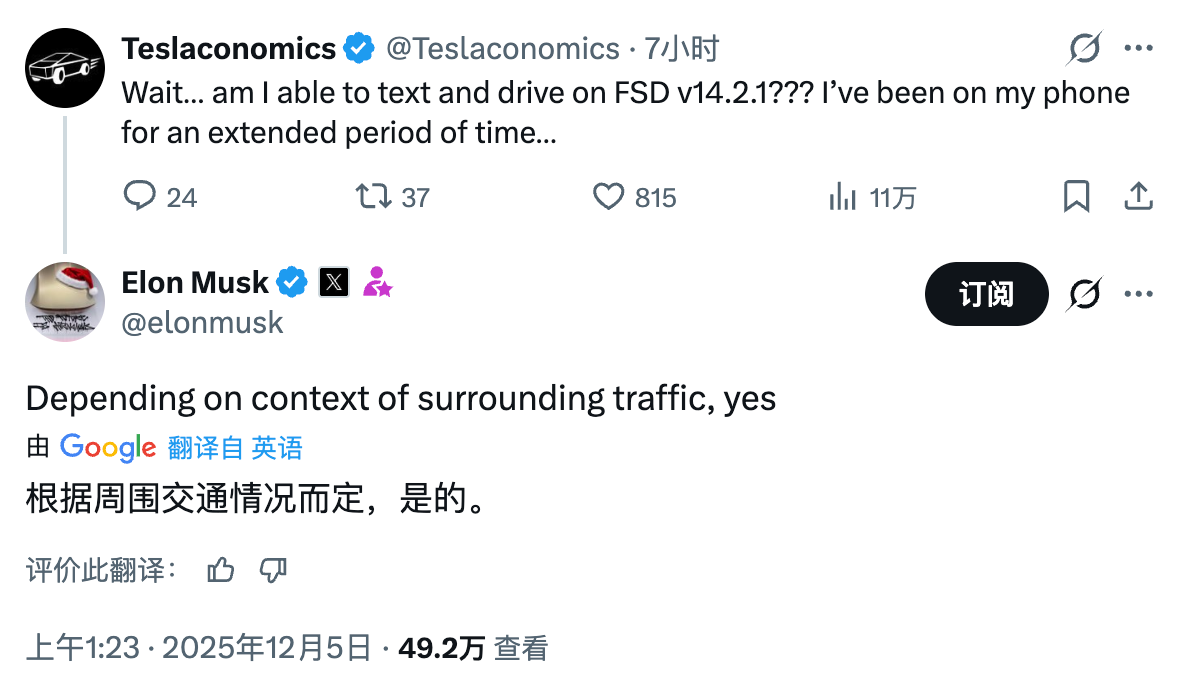Open view analytics icon showing 11万

[843, 197]
